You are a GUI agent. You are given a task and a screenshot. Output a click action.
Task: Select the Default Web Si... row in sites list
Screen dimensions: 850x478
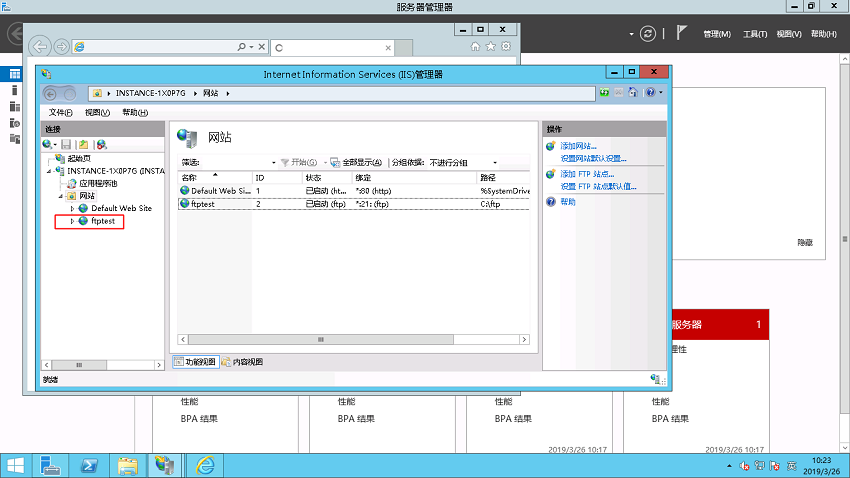354,191
